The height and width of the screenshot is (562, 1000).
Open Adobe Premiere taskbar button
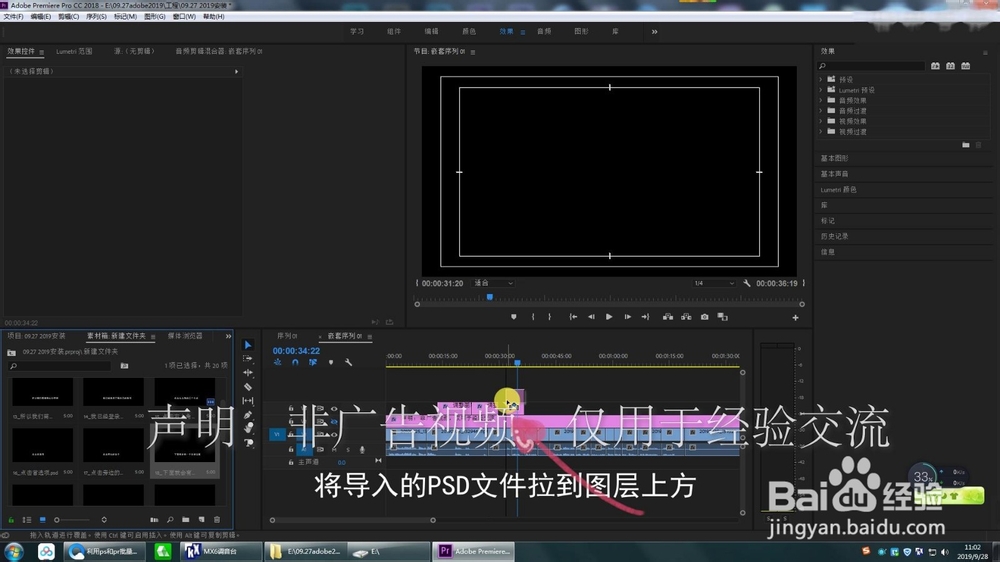click(474, 551)
